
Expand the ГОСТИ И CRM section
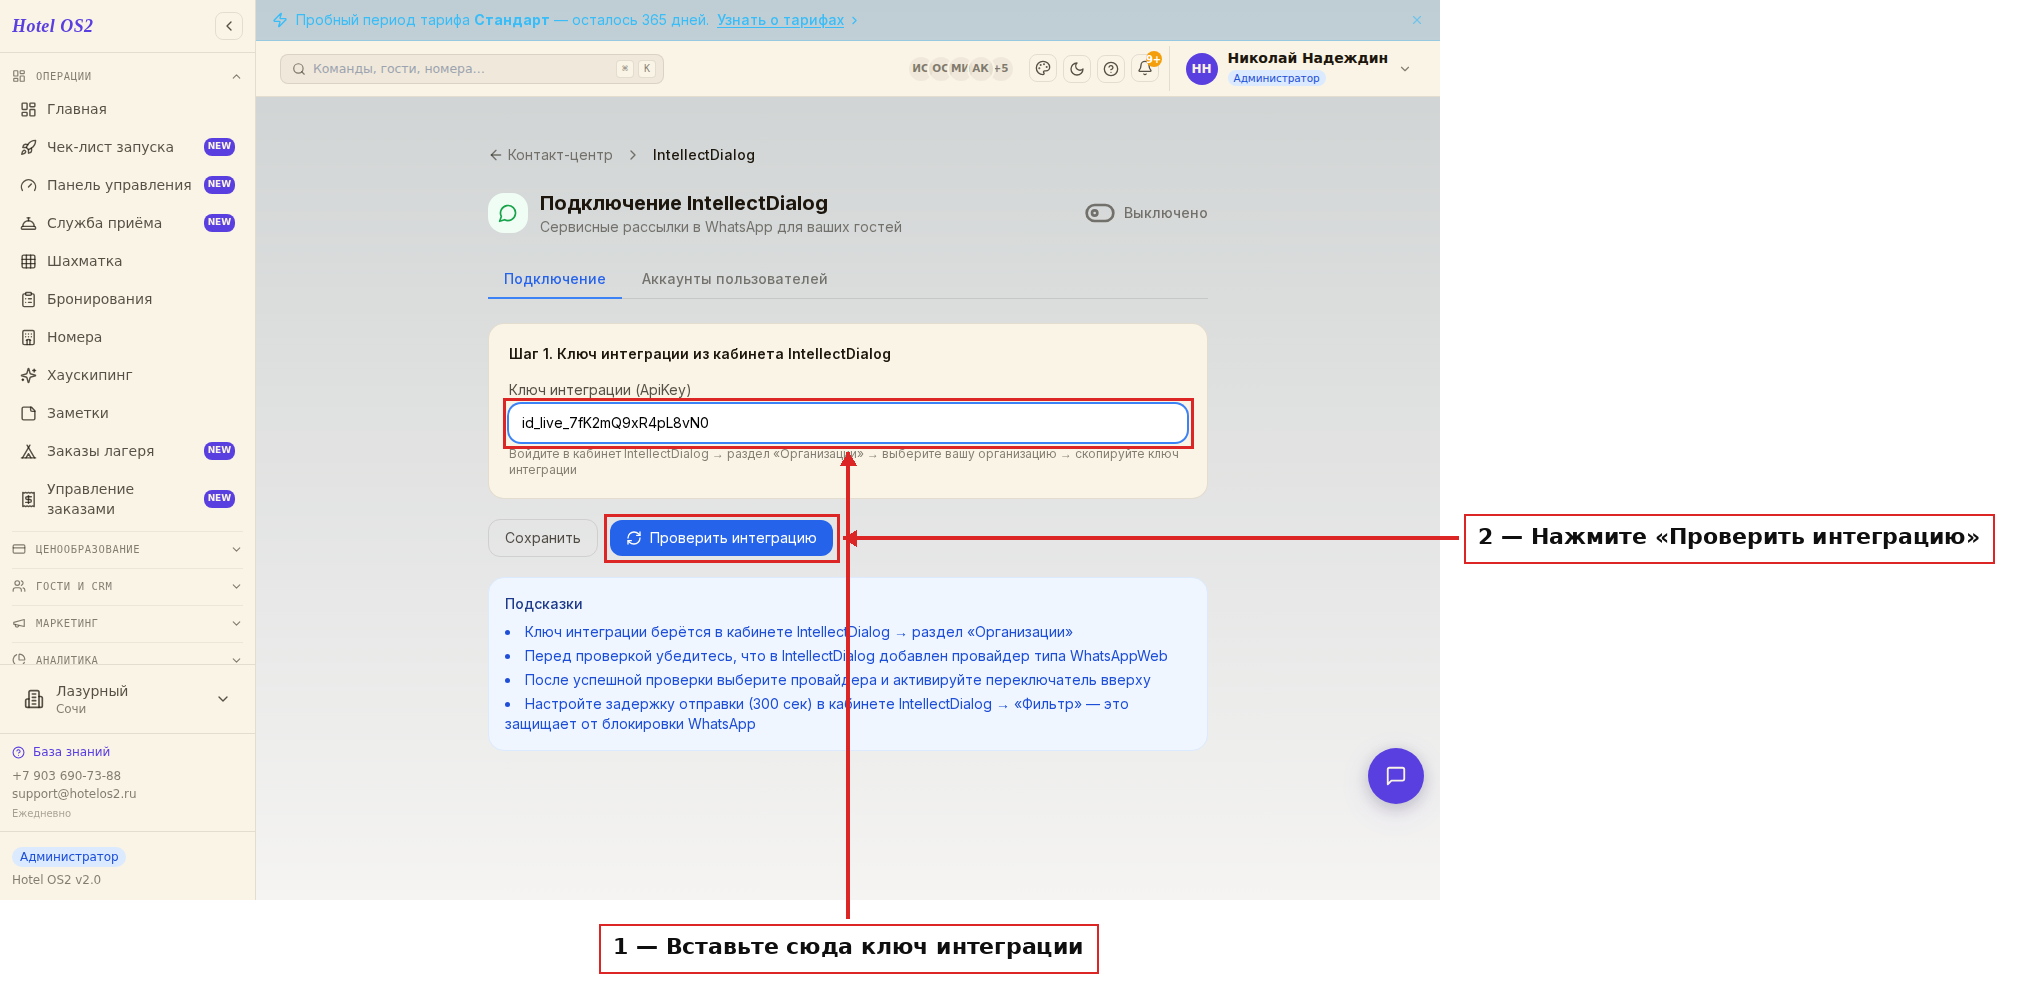click(127, 586)
